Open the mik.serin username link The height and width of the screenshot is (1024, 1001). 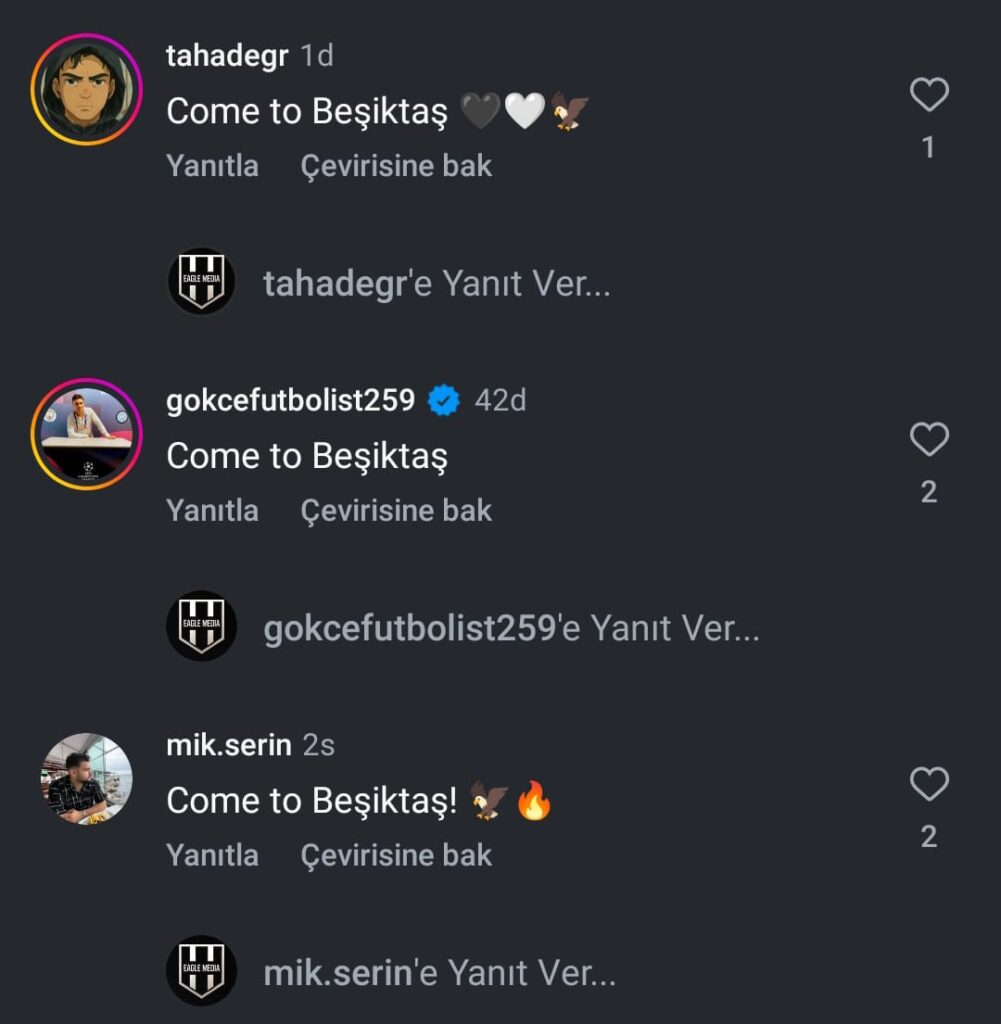229,745
